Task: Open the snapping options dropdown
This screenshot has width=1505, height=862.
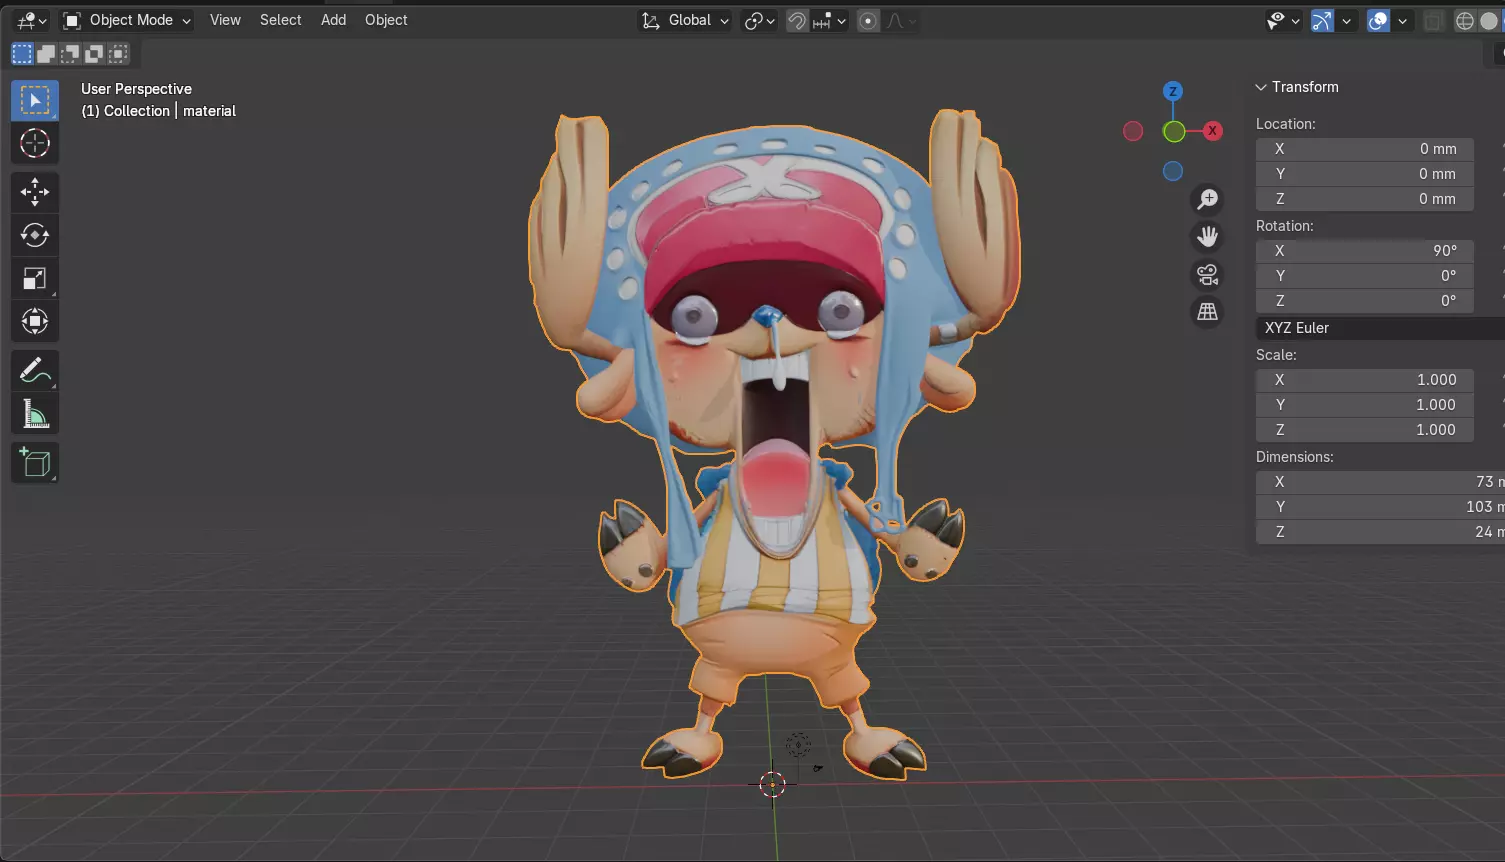Action: coord(830,21)
